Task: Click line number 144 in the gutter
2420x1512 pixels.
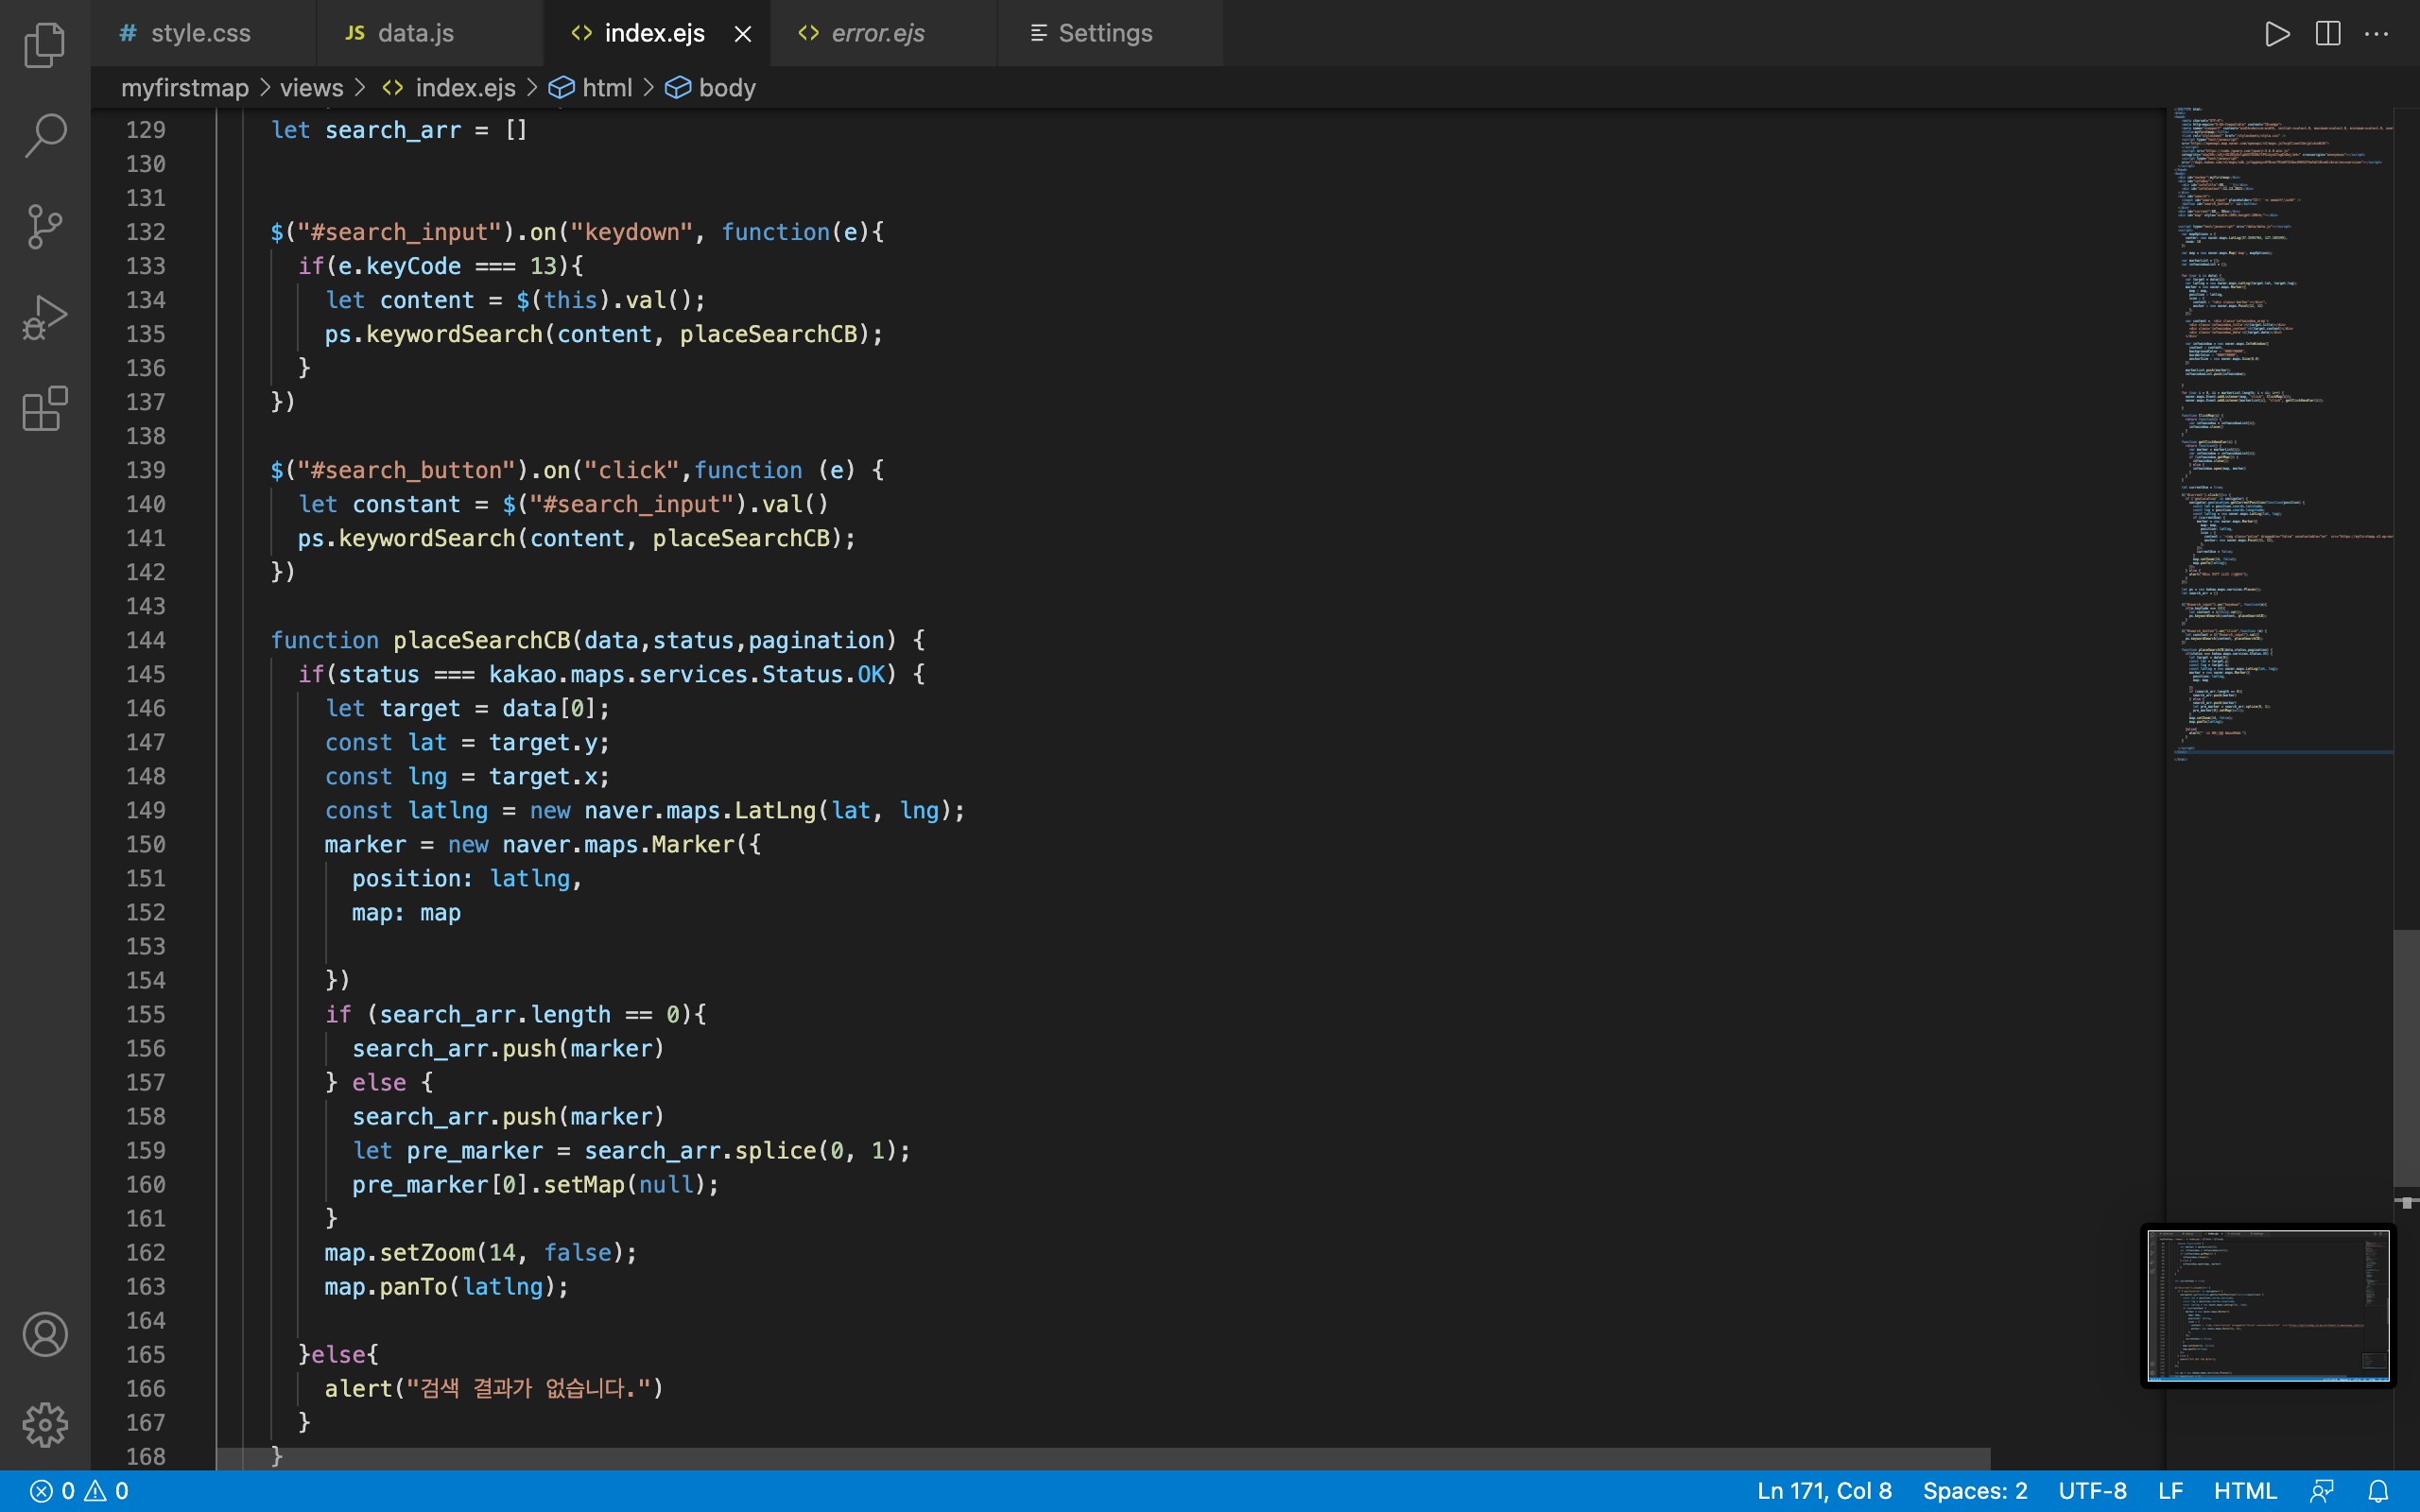Action: tap(146, 640)
